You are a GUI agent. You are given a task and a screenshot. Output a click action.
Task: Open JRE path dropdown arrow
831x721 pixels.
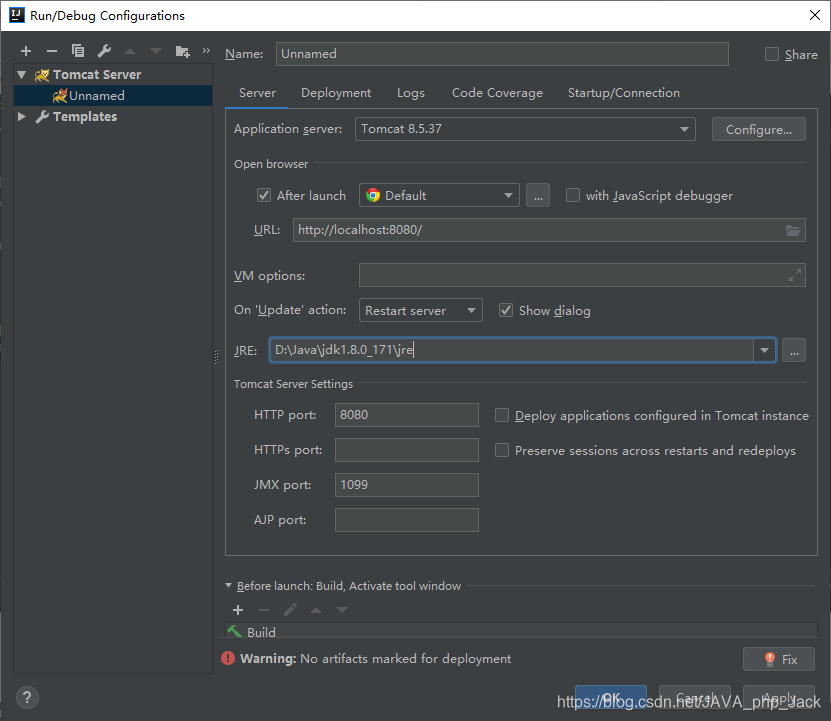[x=764, y=350]
